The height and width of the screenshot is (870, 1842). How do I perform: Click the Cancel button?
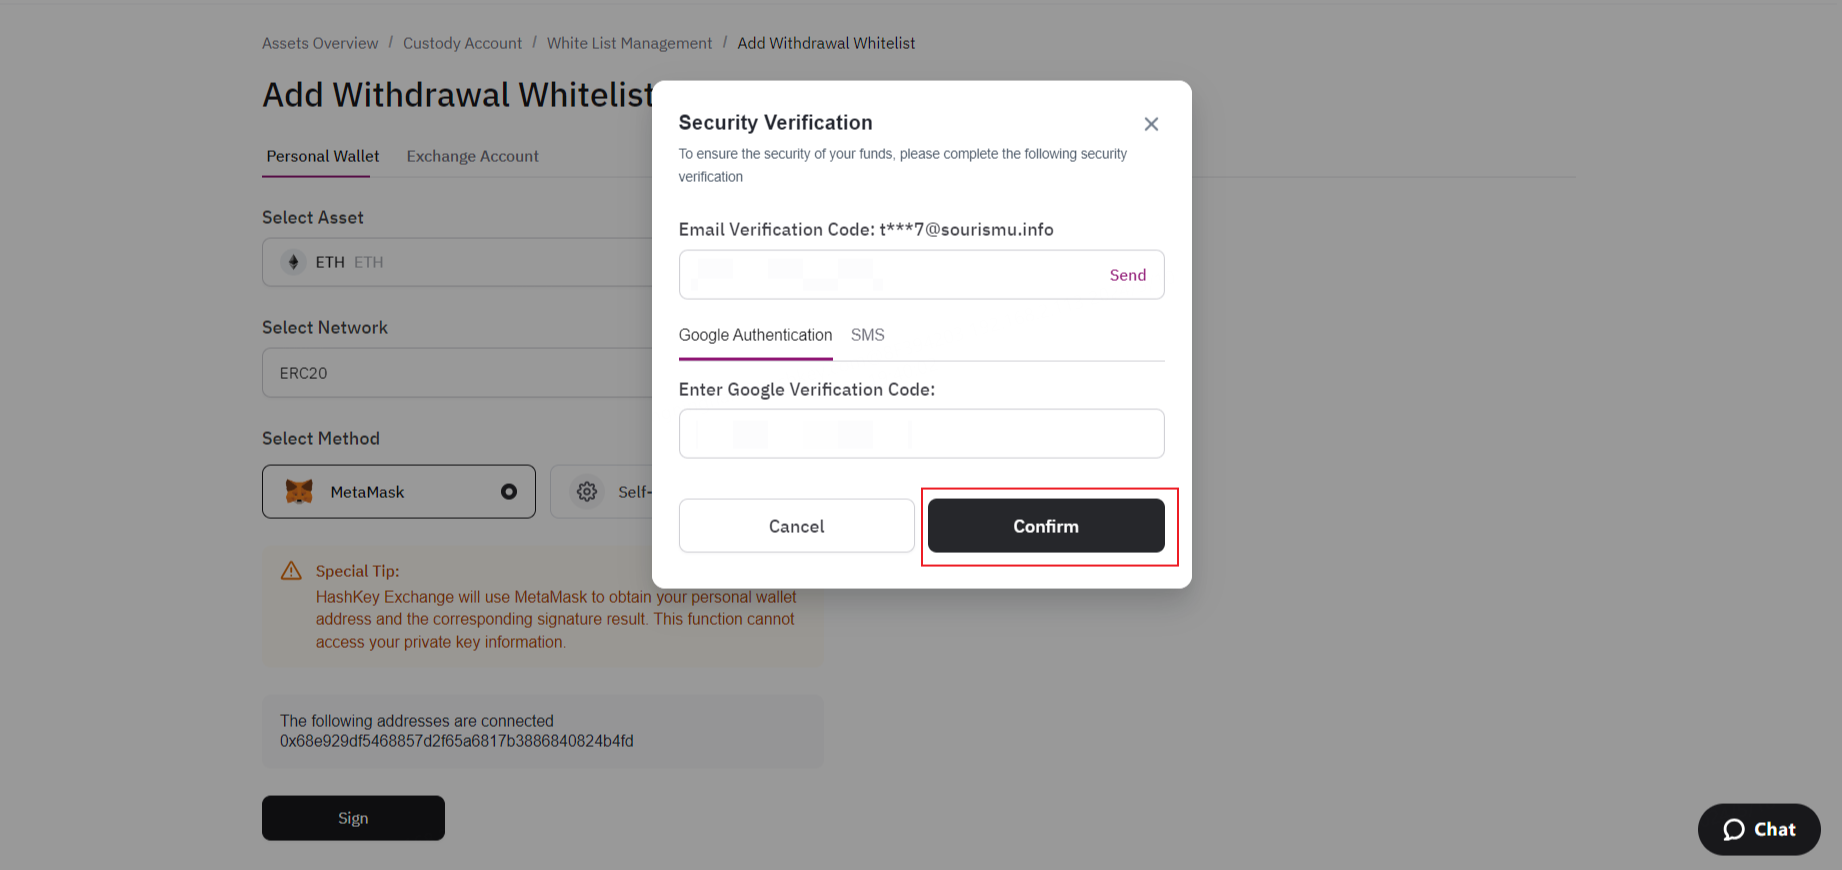tap(796, 526)
